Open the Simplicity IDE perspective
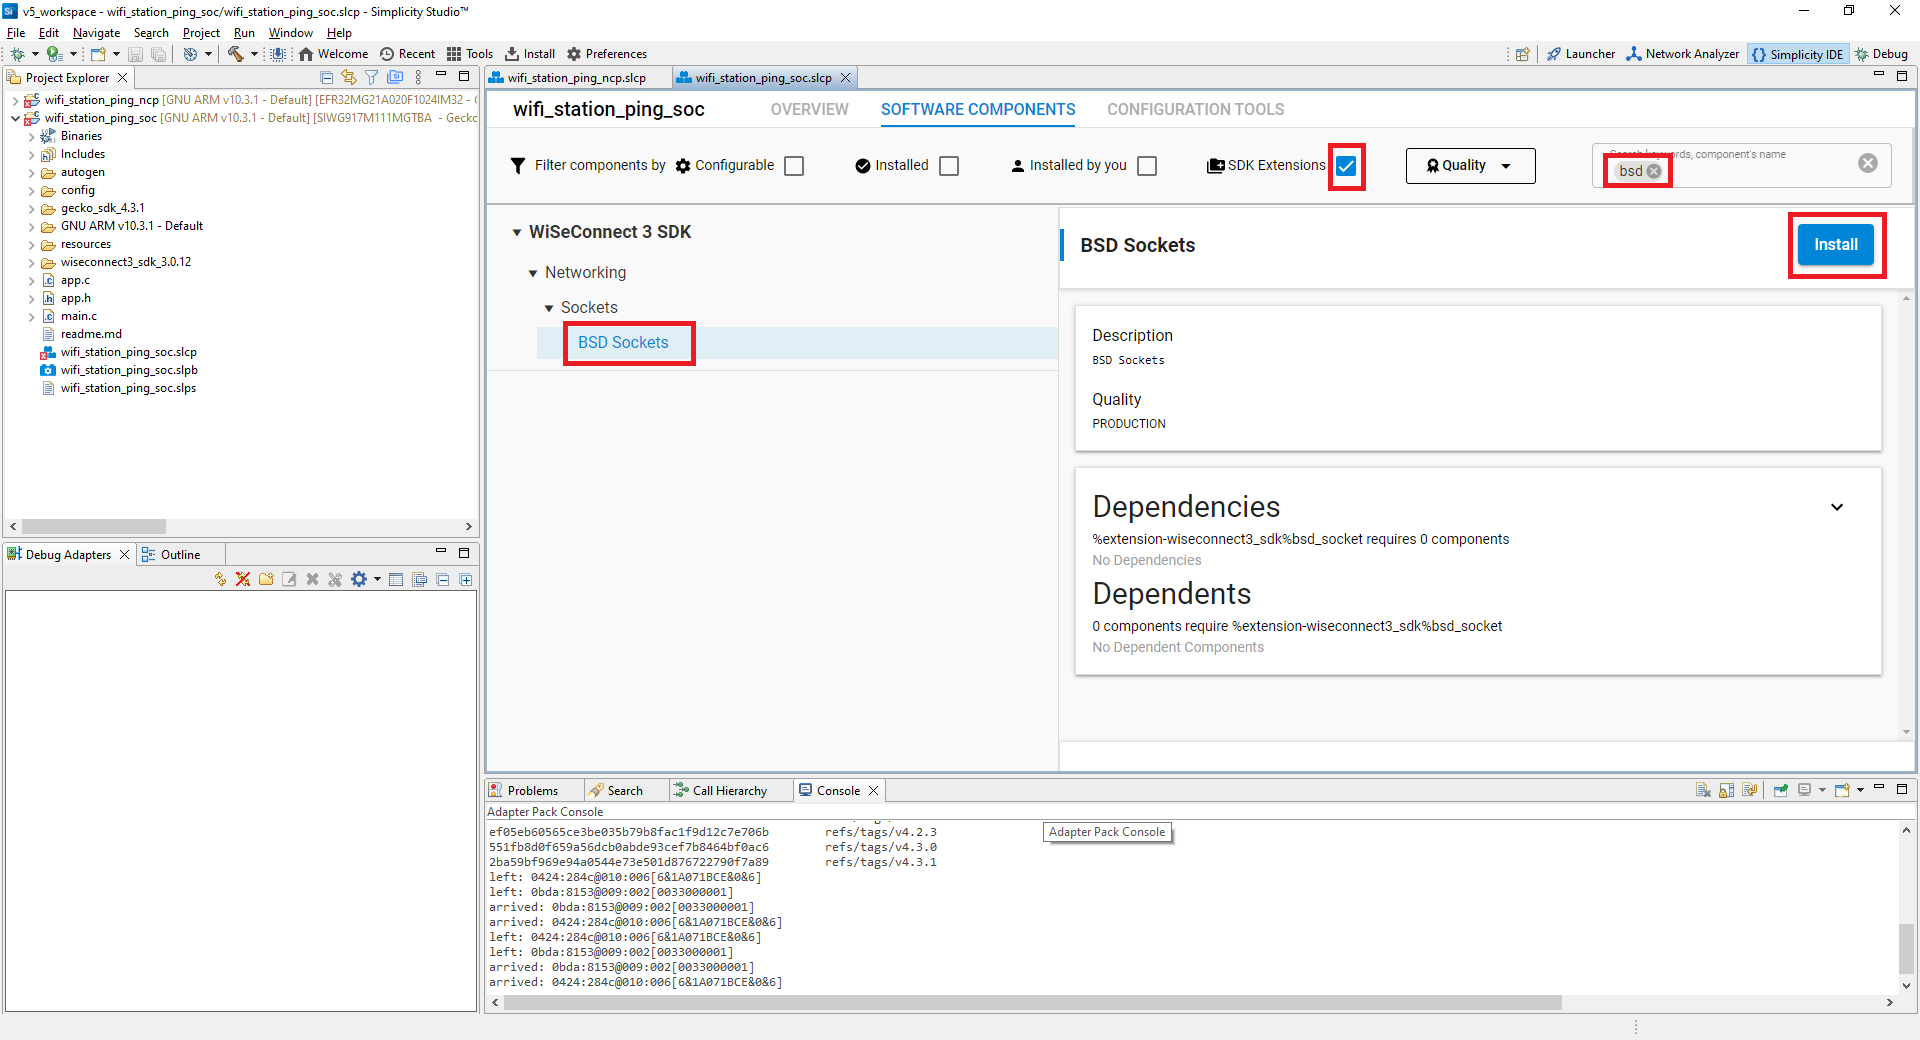Image resolution: width=1920 pixels, height=1040 pixels. pos(1797,54)
